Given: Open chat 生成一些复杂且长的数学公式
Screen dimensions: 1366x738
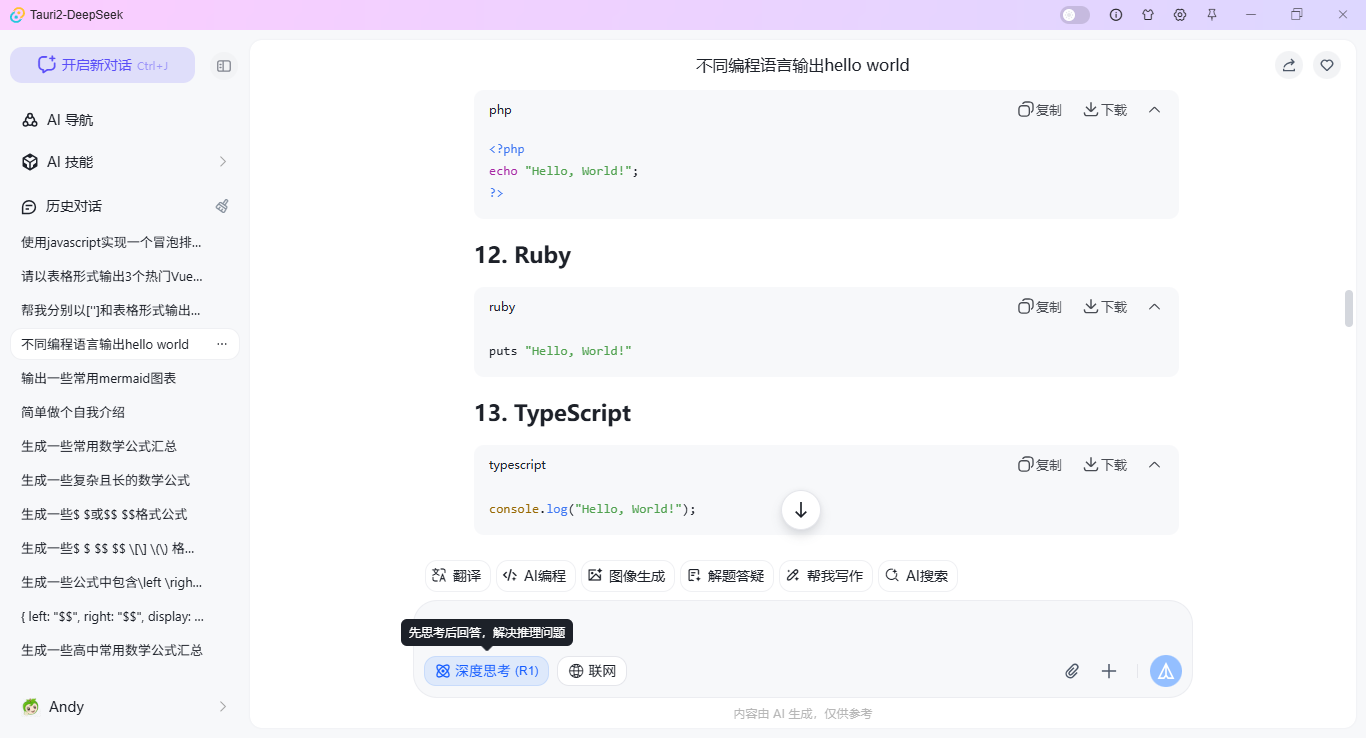Looking at the screenshot, I should pos(125,480).
